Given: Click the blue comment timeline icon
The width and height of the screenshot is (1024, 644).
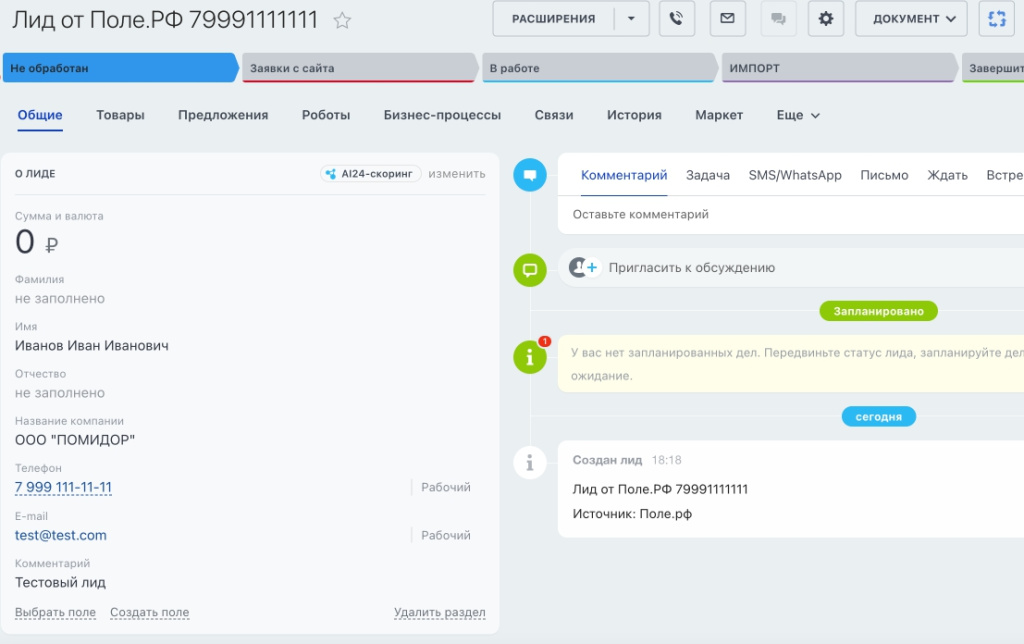Looking at the screenshot, I should [x=529, y=175].
